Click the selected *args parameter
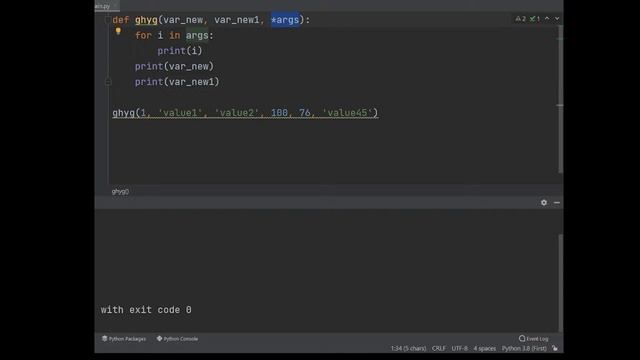The width and height of the screenshot is (640, 360). (x=285, y=20)
